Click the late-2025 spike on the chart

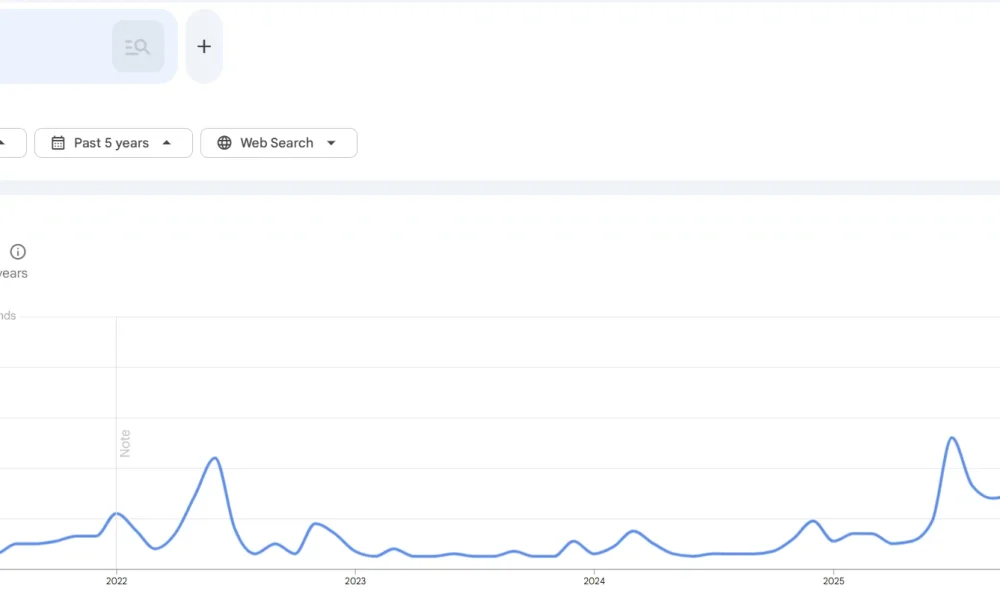tap(950, 439)
